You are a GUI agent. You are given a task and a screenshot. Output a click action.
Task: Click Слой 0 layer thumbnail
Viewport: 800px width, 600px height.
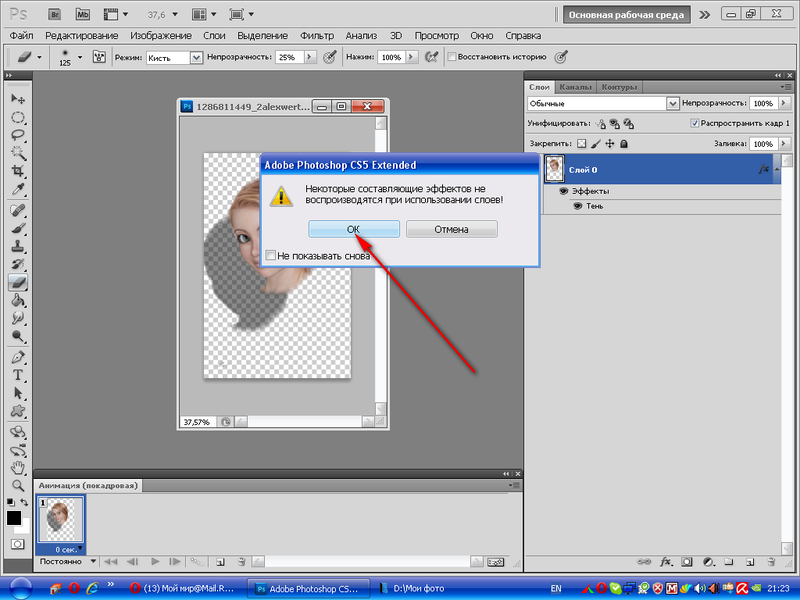point(554,169)
